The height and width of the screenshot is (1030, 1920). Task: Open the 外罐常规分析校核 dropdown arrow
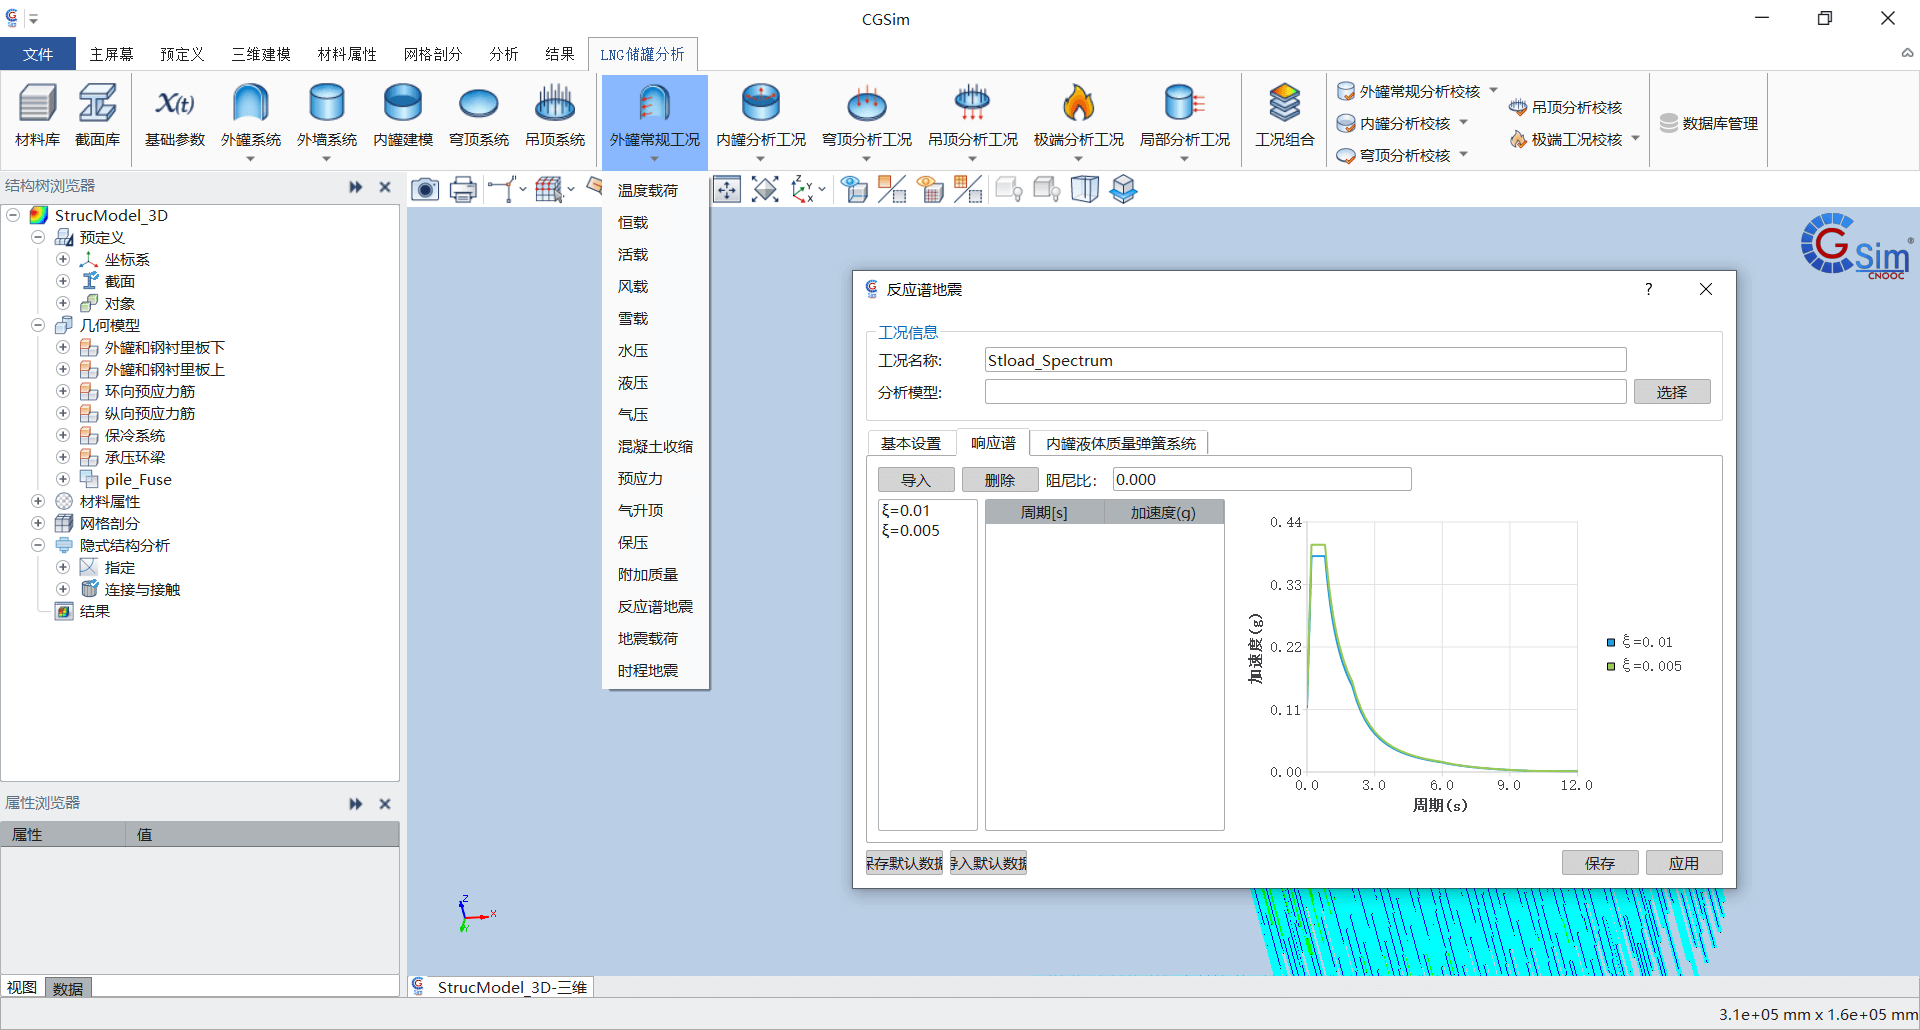click(1494, 90)
